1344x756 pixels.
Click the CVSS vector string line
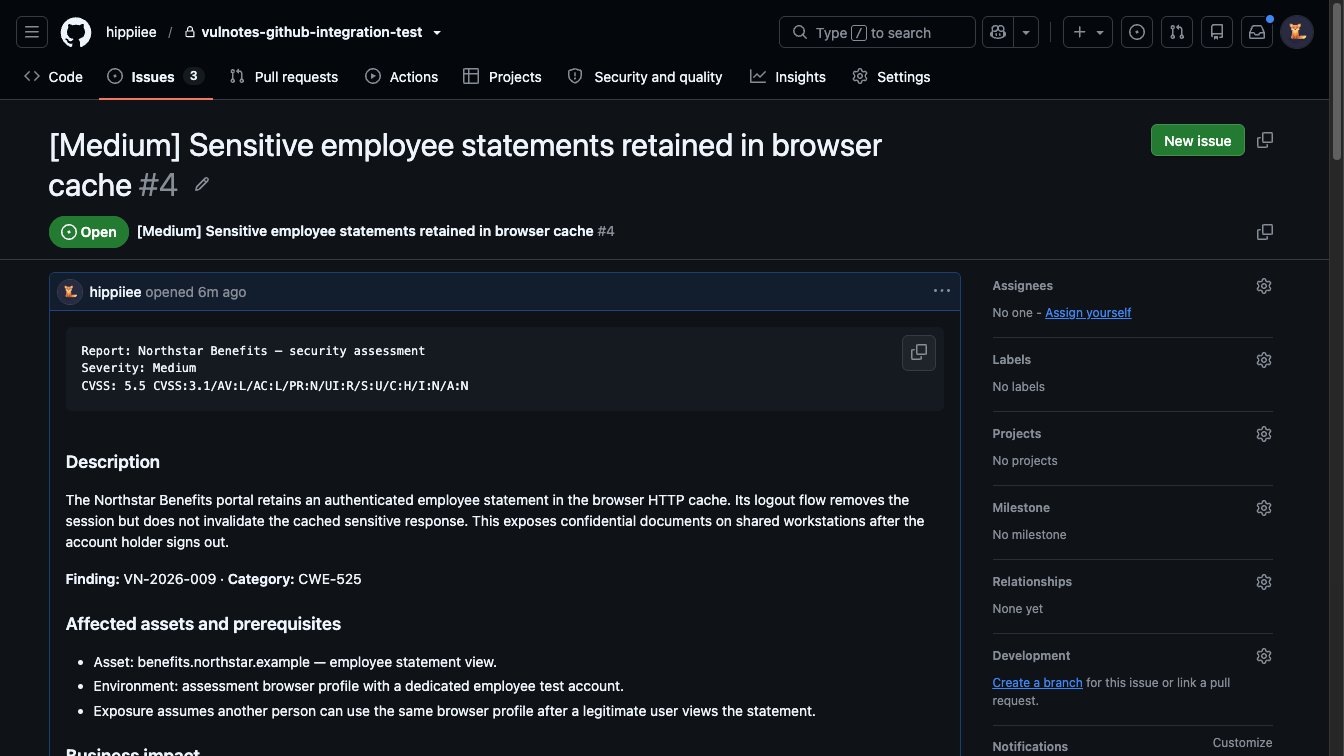(x=275, y=385)
